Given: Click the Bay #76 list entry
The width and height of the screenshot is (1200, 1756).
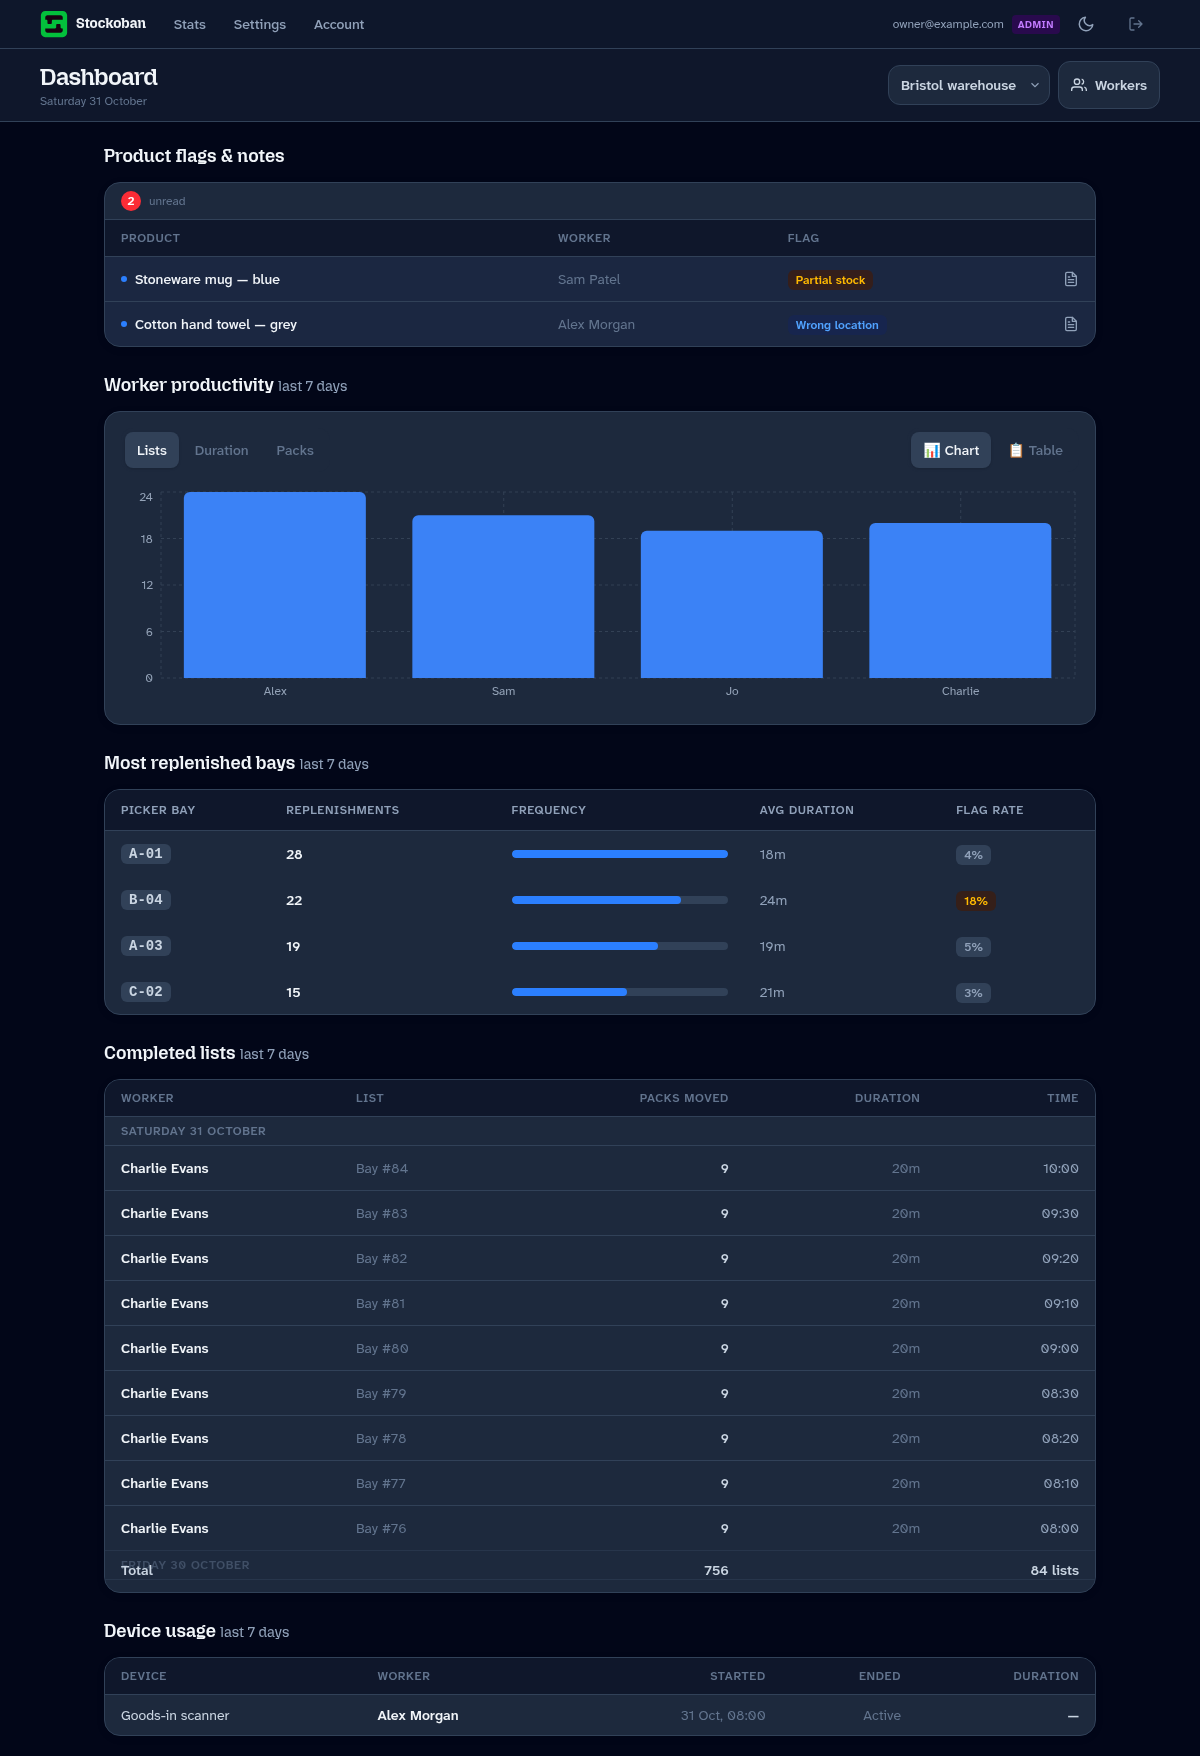Looking at the screenshot, I should [x=381, y=1528].
